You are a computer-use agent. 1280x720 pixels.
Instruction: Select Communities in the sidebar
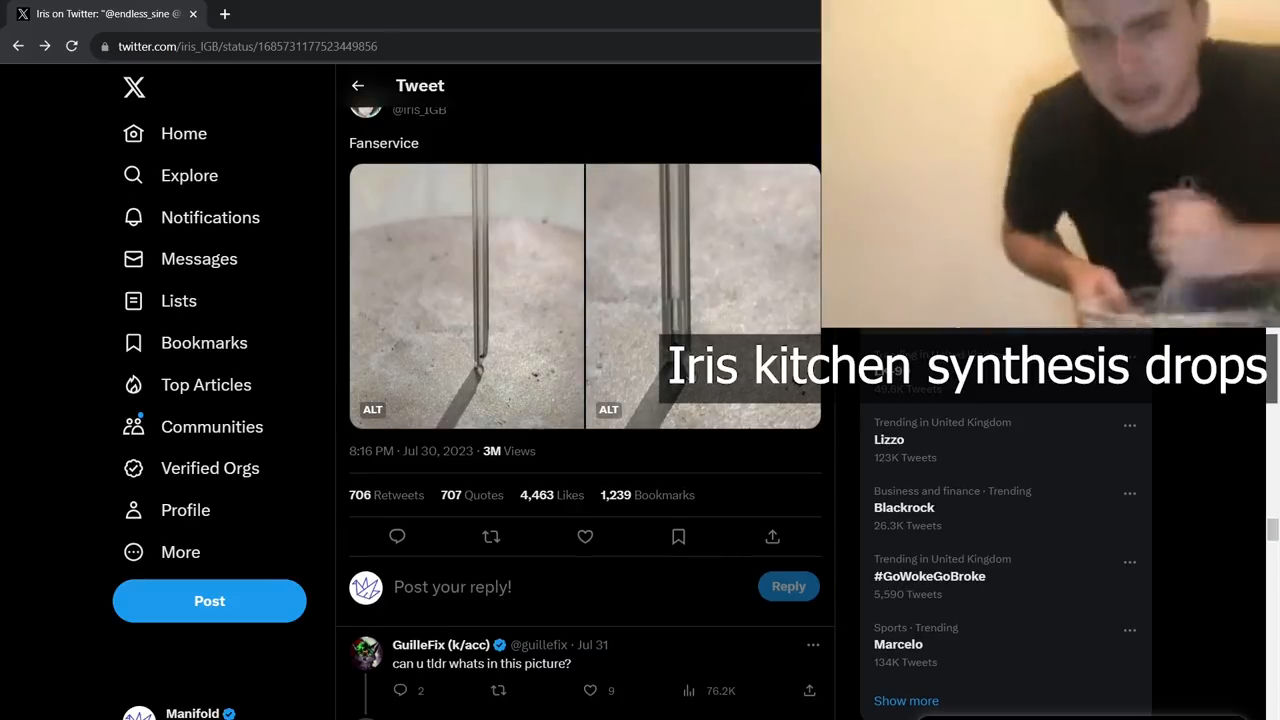(193, 427)
